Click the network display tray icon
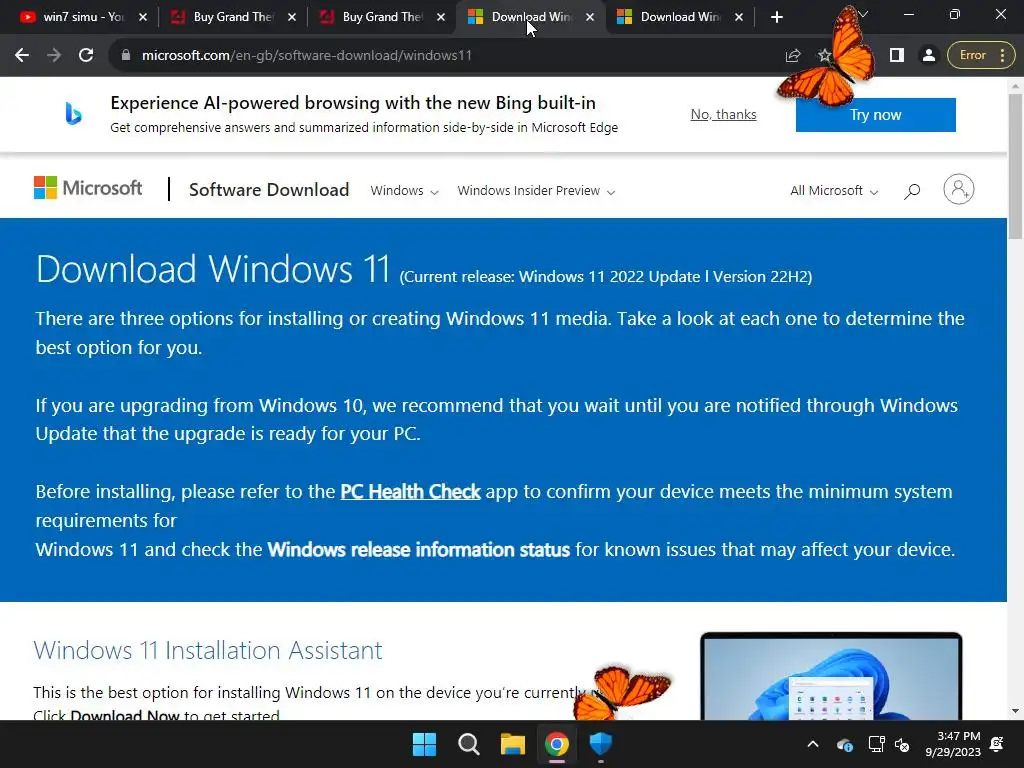This screenshot has width=1024, height=768. pyautogui.click(x=876, y=744)
